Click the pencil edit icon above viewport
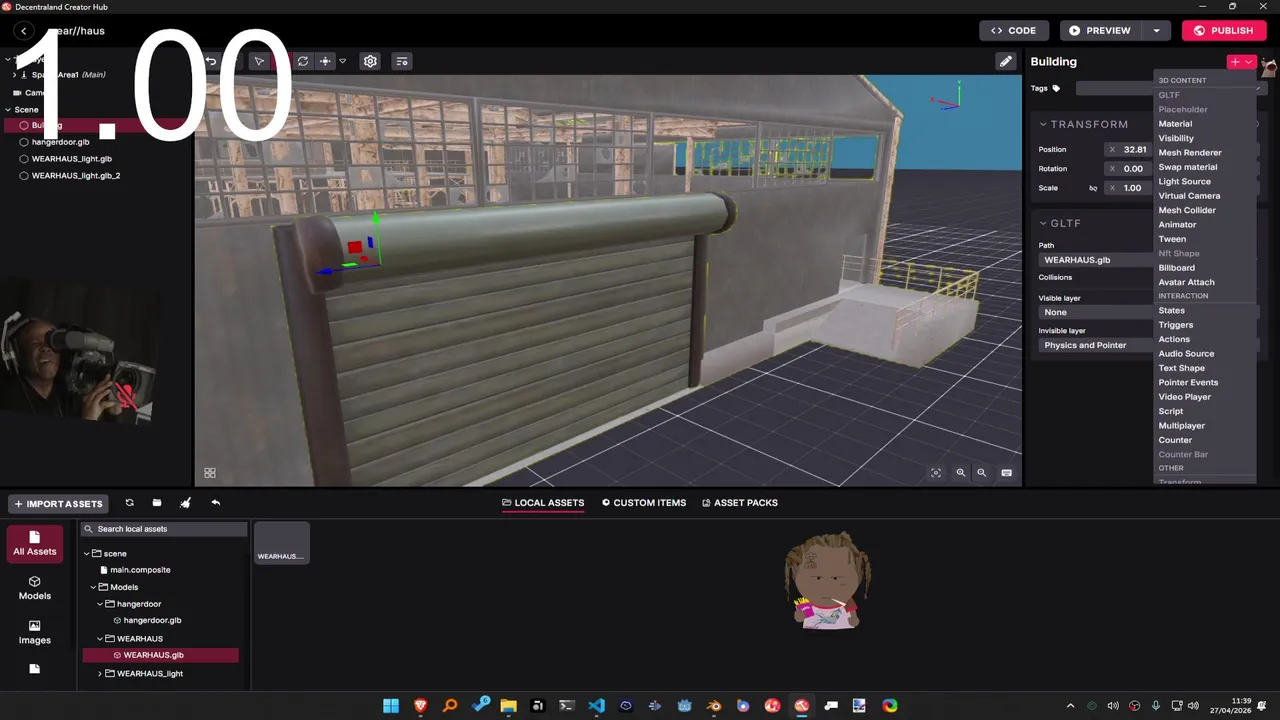 pos(1006,61)
